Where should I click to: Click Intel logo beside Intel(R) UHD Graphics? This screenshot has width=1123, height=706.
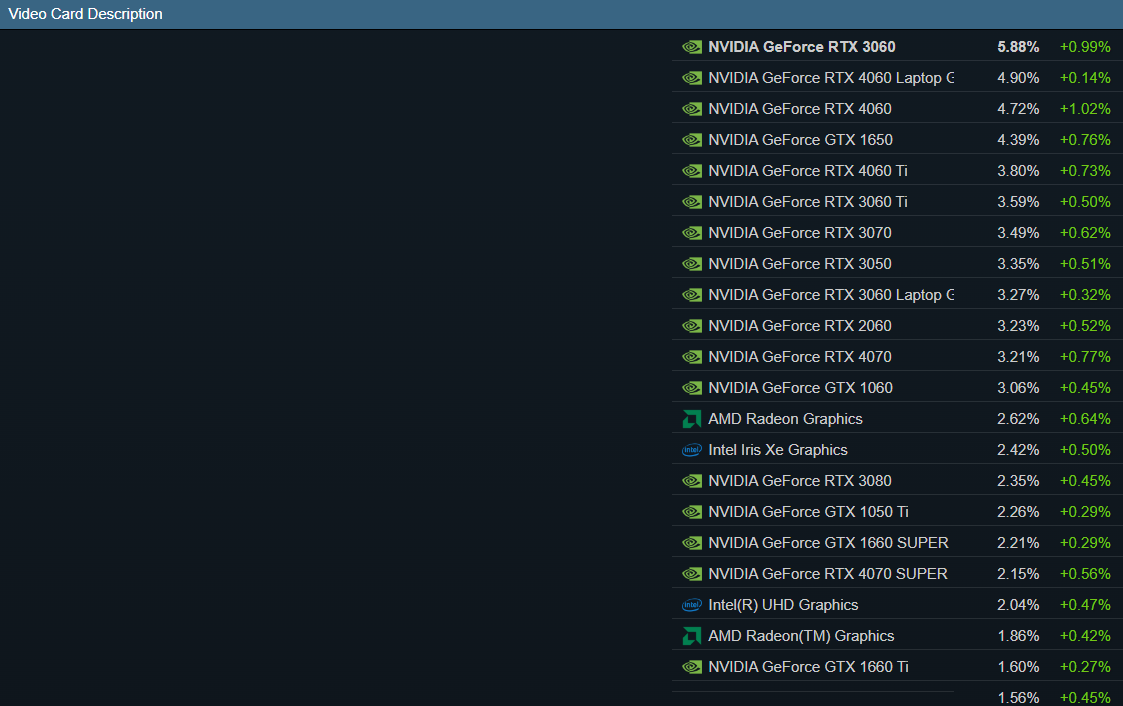pos(692,605)
